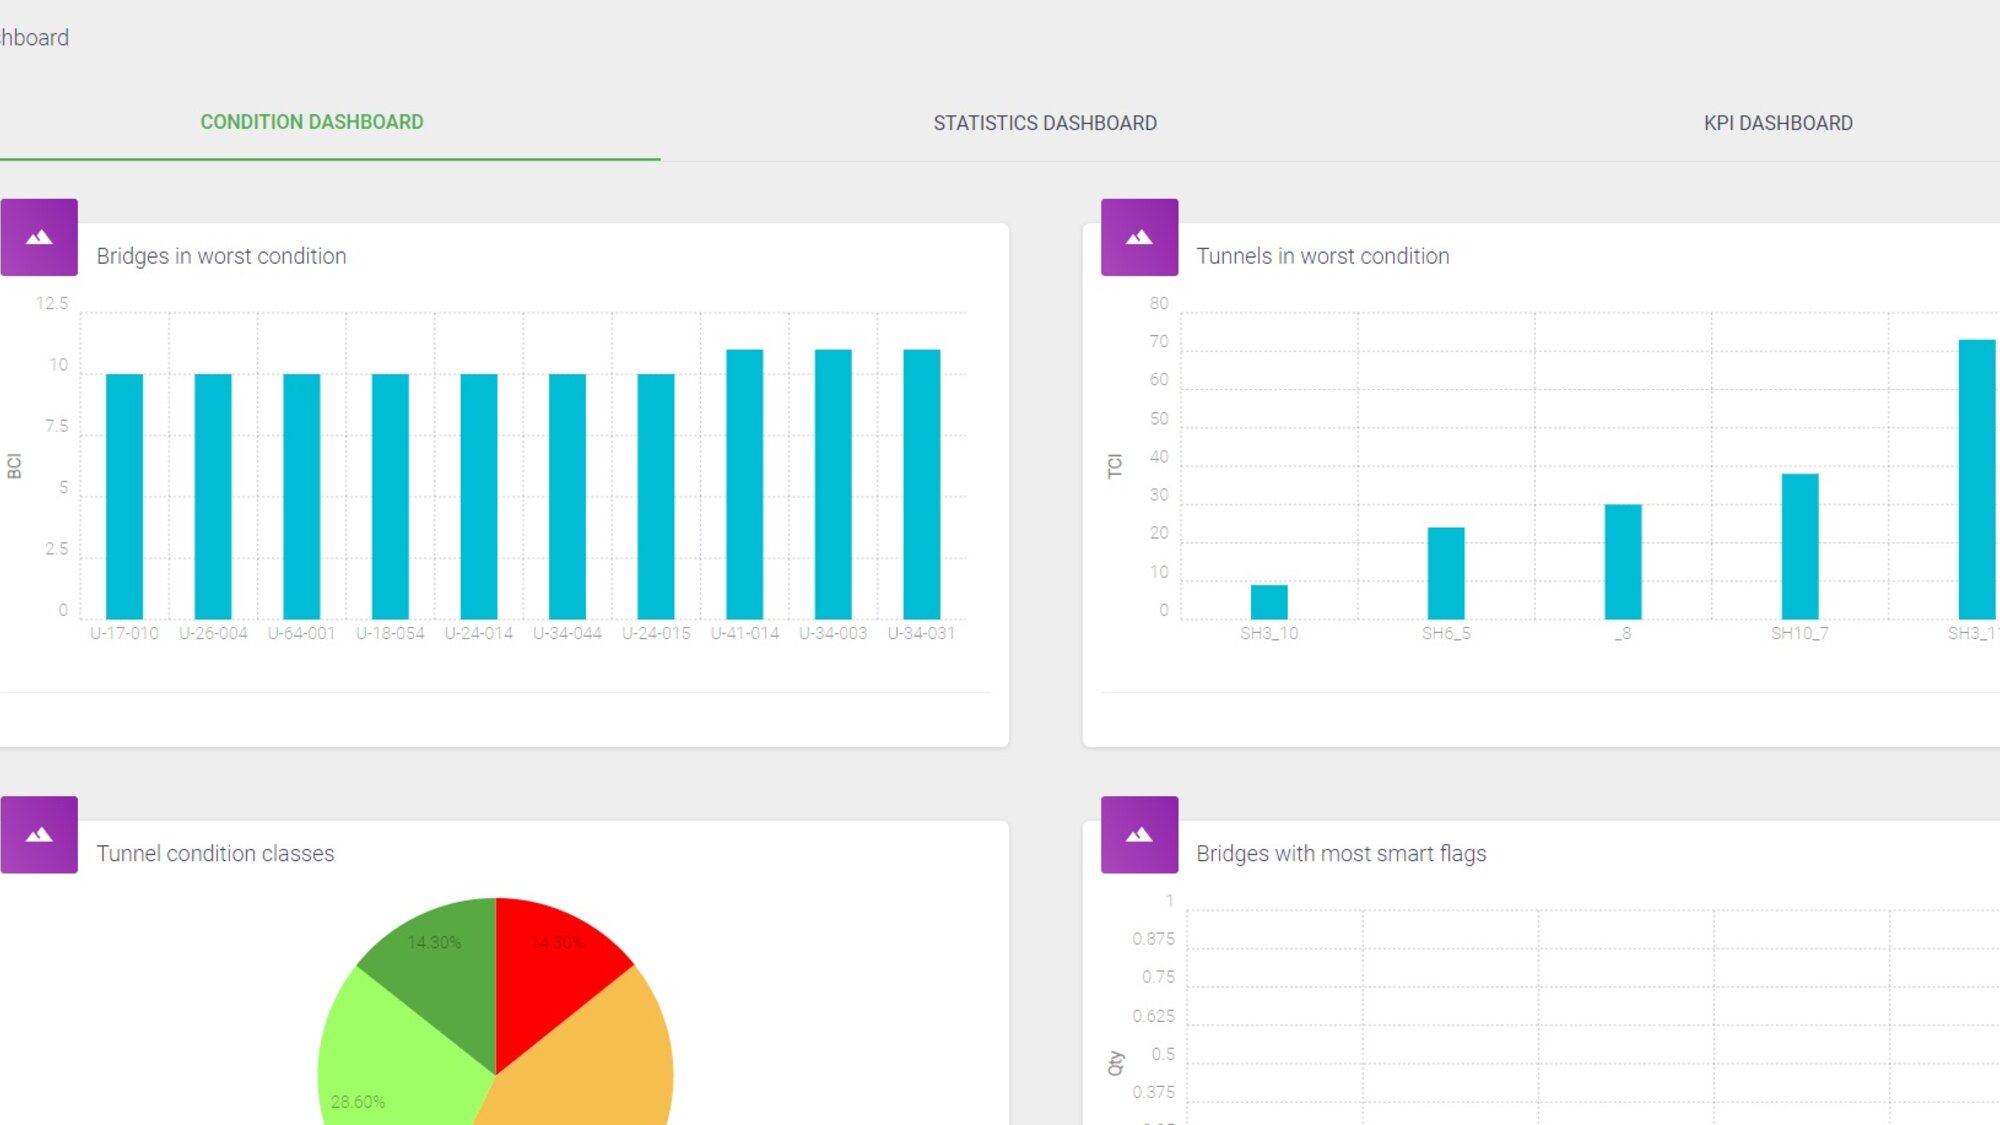Select the U-17-010 bridge bar

[x=124, y=496]
